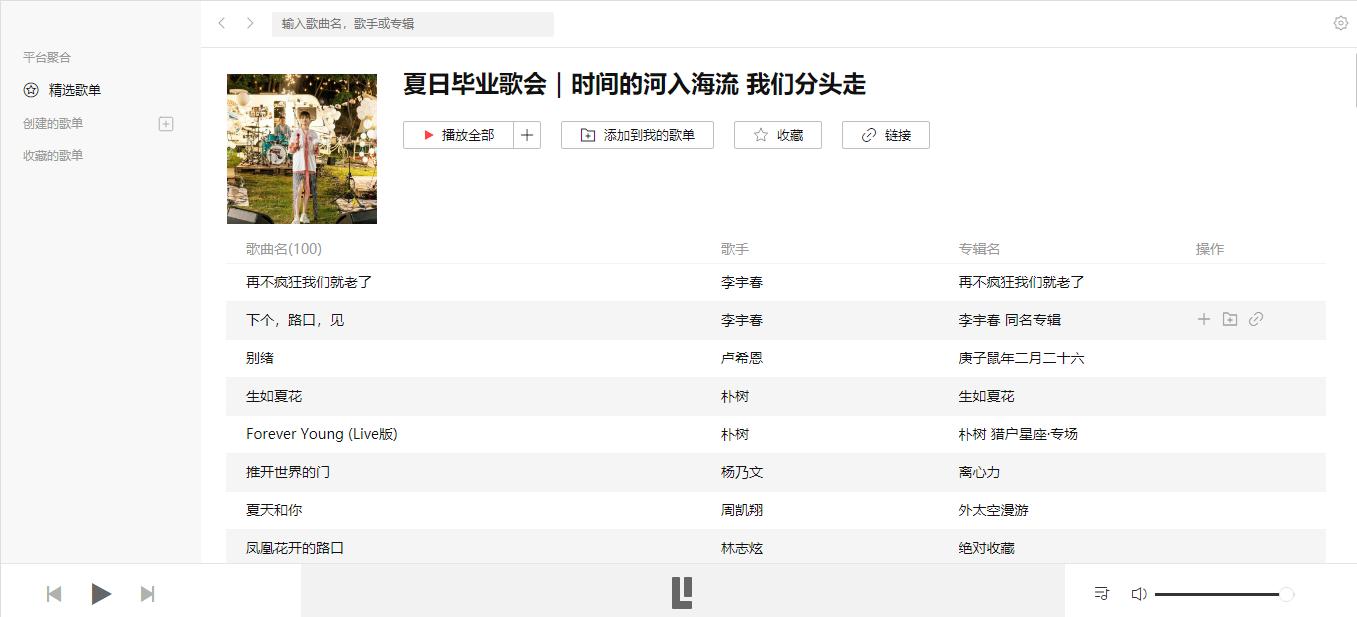
Task: Expand 创建的歌单 with the plus box
Action: pyautogui.click(x=165, y=122)
